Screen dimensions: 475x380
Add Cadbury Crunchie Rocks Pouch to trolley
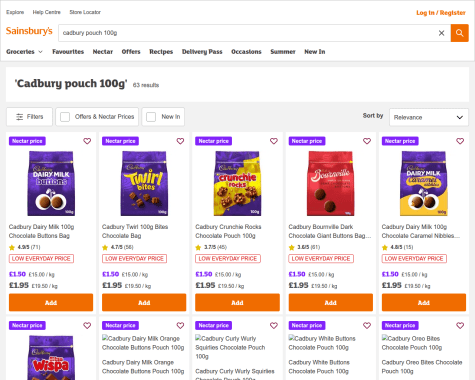click(237, 302)
